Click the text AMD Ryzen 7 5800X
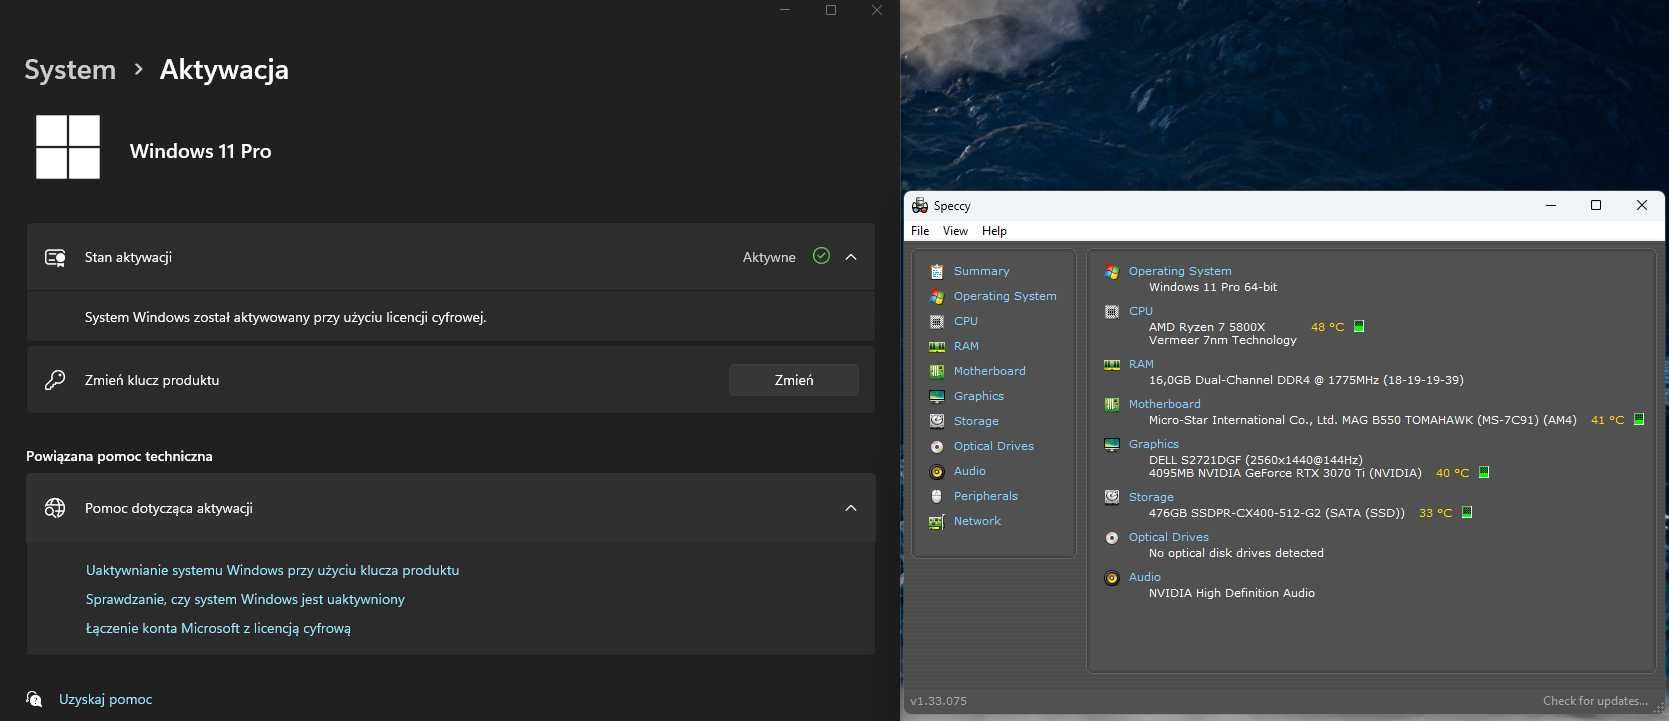 [x=1206, y=327]
